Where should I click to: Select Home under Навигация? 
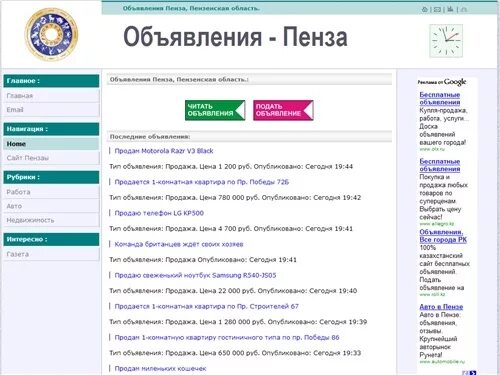pos(51,144)
